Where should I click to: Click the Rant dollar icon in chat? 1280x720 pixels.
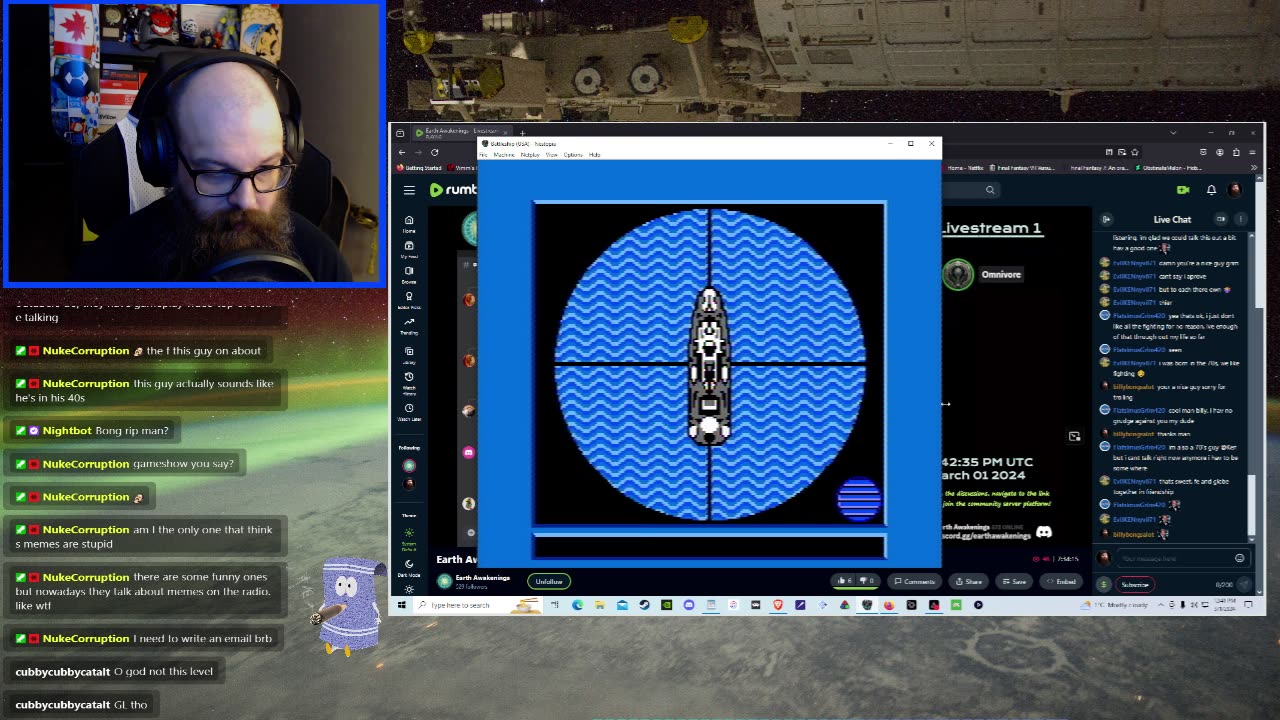pos(1104,585)
